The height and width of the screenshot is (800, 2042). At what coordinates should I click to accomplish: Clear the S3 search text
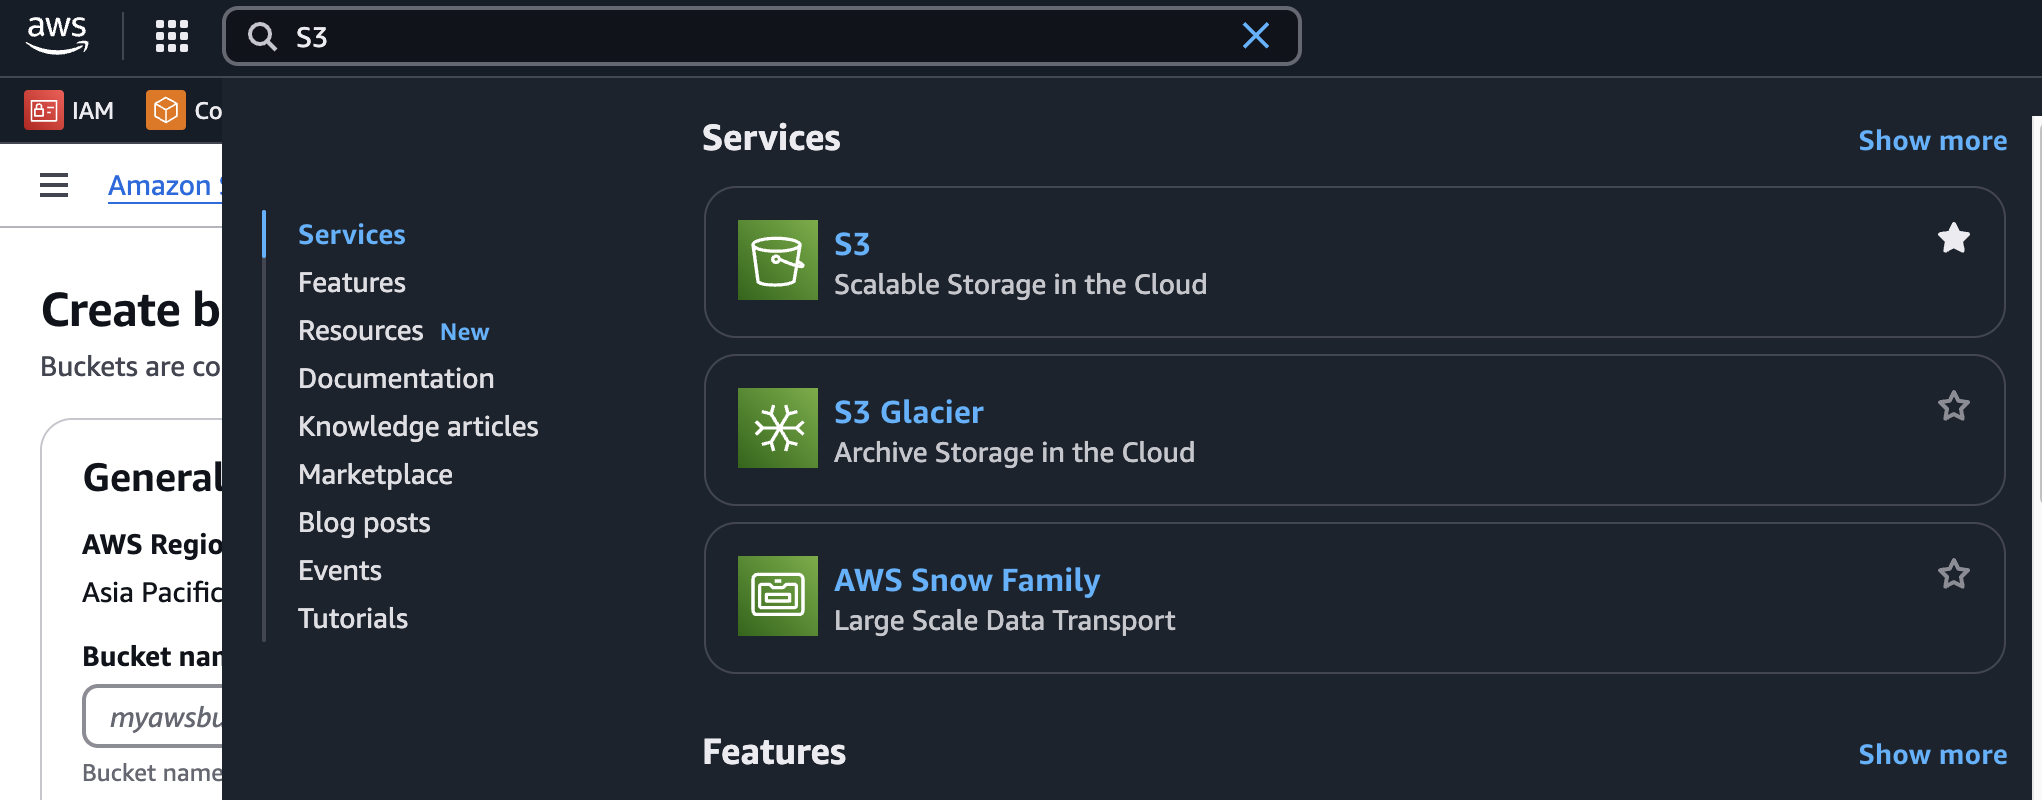click(1255, 36)
